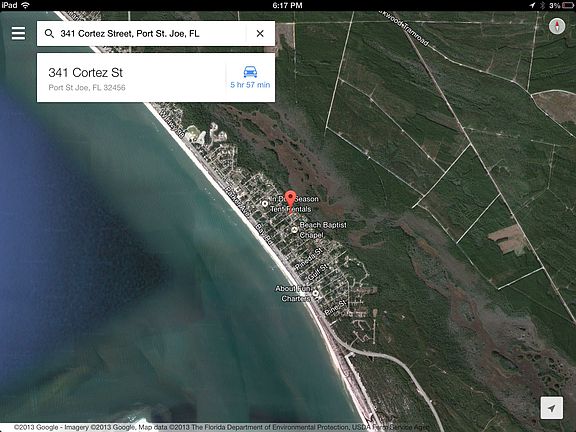Tap the search magnifier icon
The height and width of the screenshot is (432, 576).
pyautogui.click(x=49, y=33)
